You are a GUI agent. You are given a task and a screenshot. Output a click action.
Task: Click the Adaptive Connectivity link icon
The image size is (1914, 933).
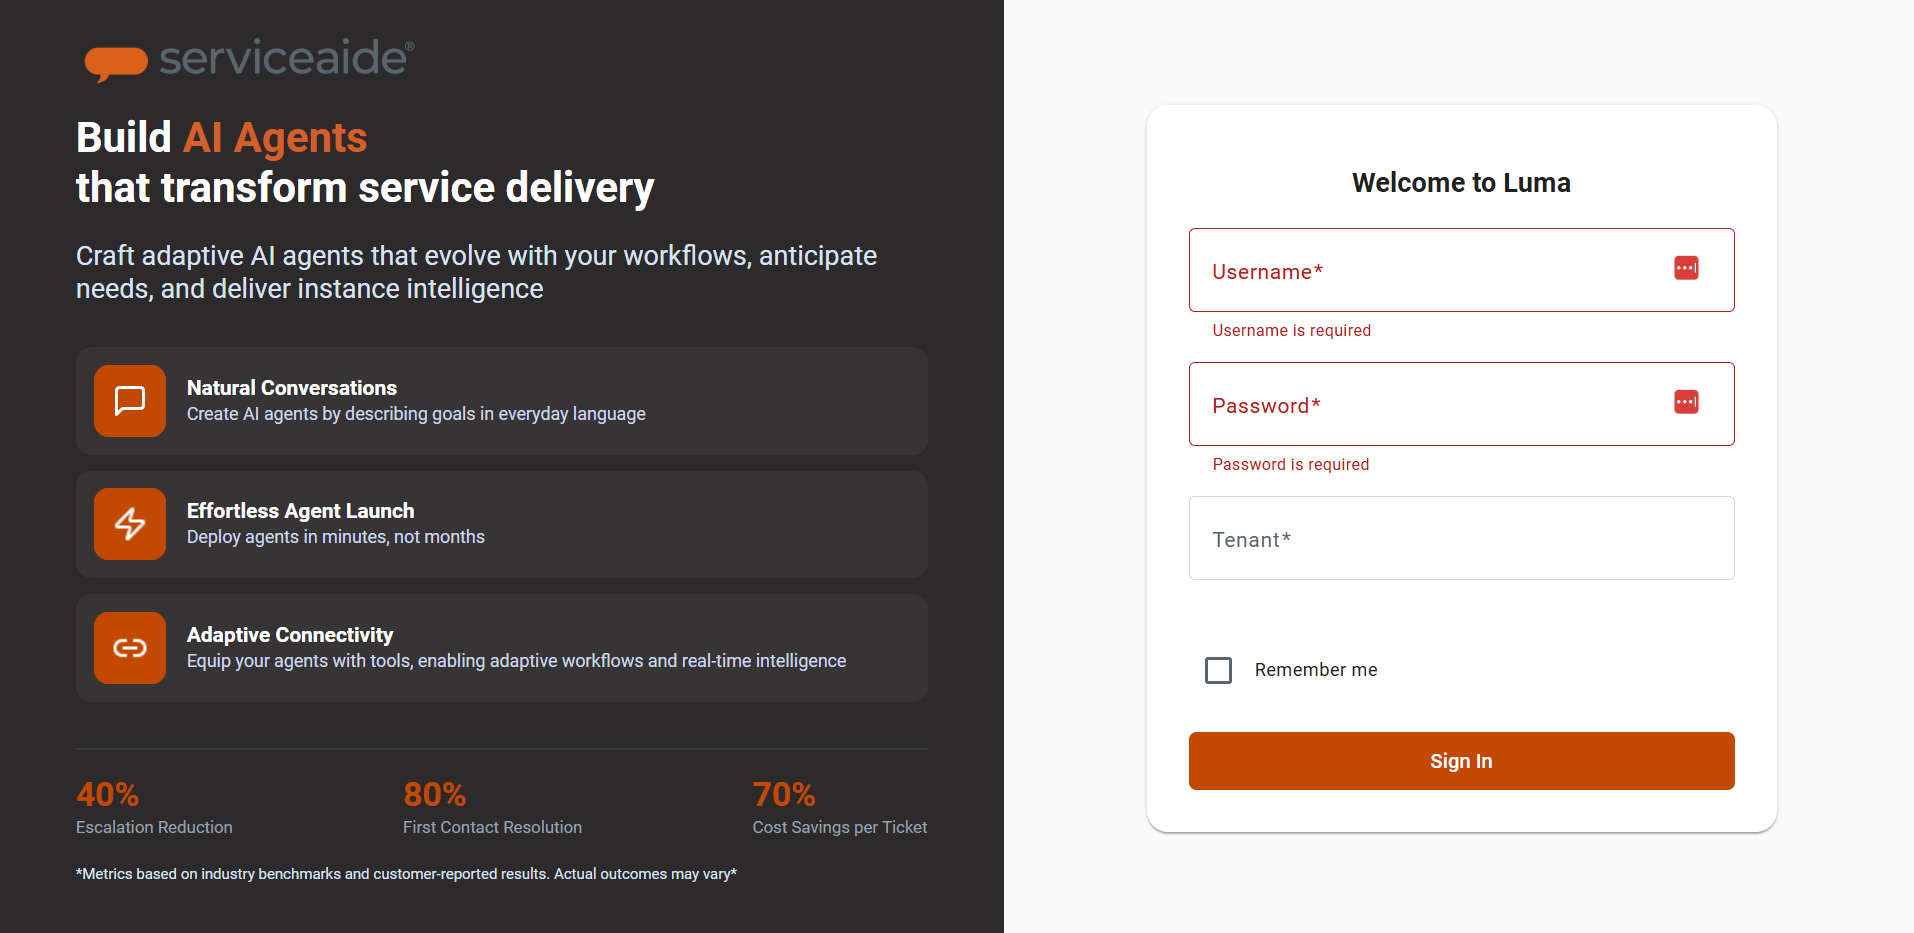click(x=130, y=648)
